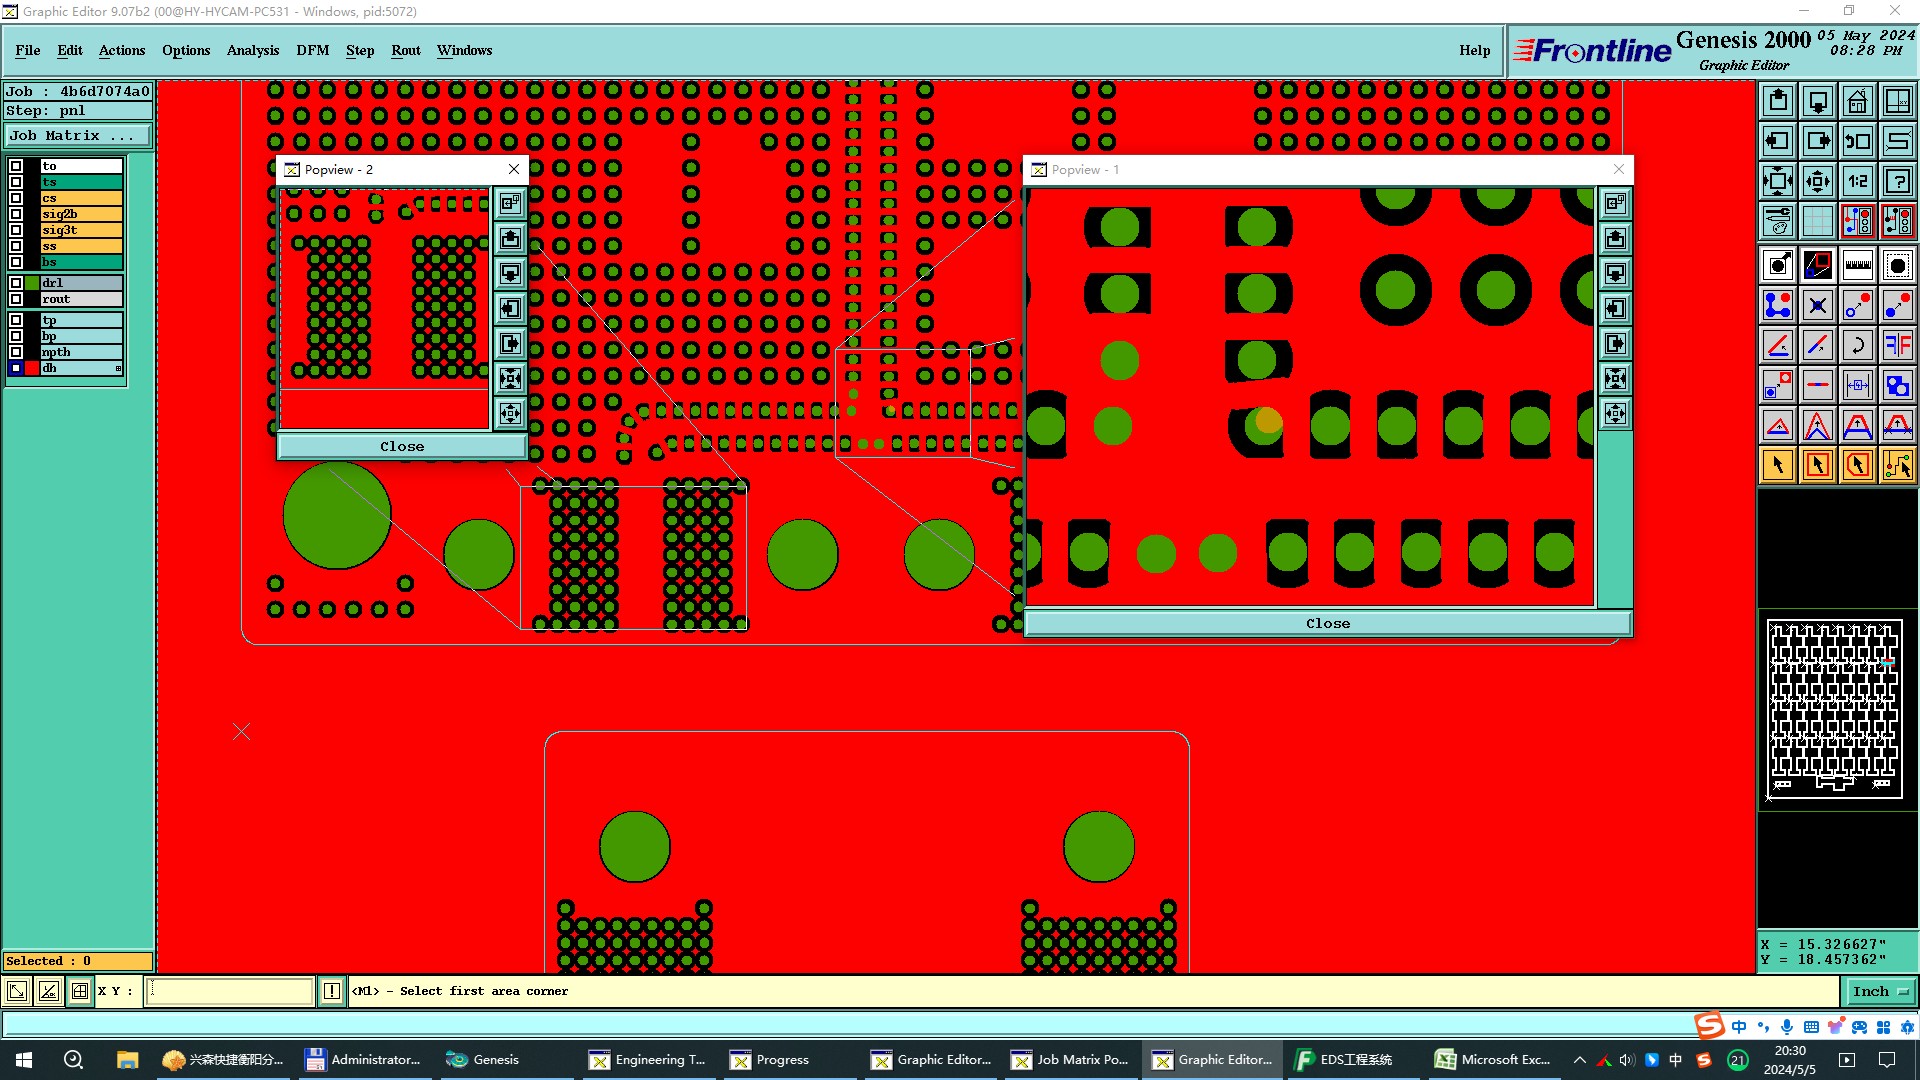
Task: Click Close on Popview 1
Action: [1327, 623]
